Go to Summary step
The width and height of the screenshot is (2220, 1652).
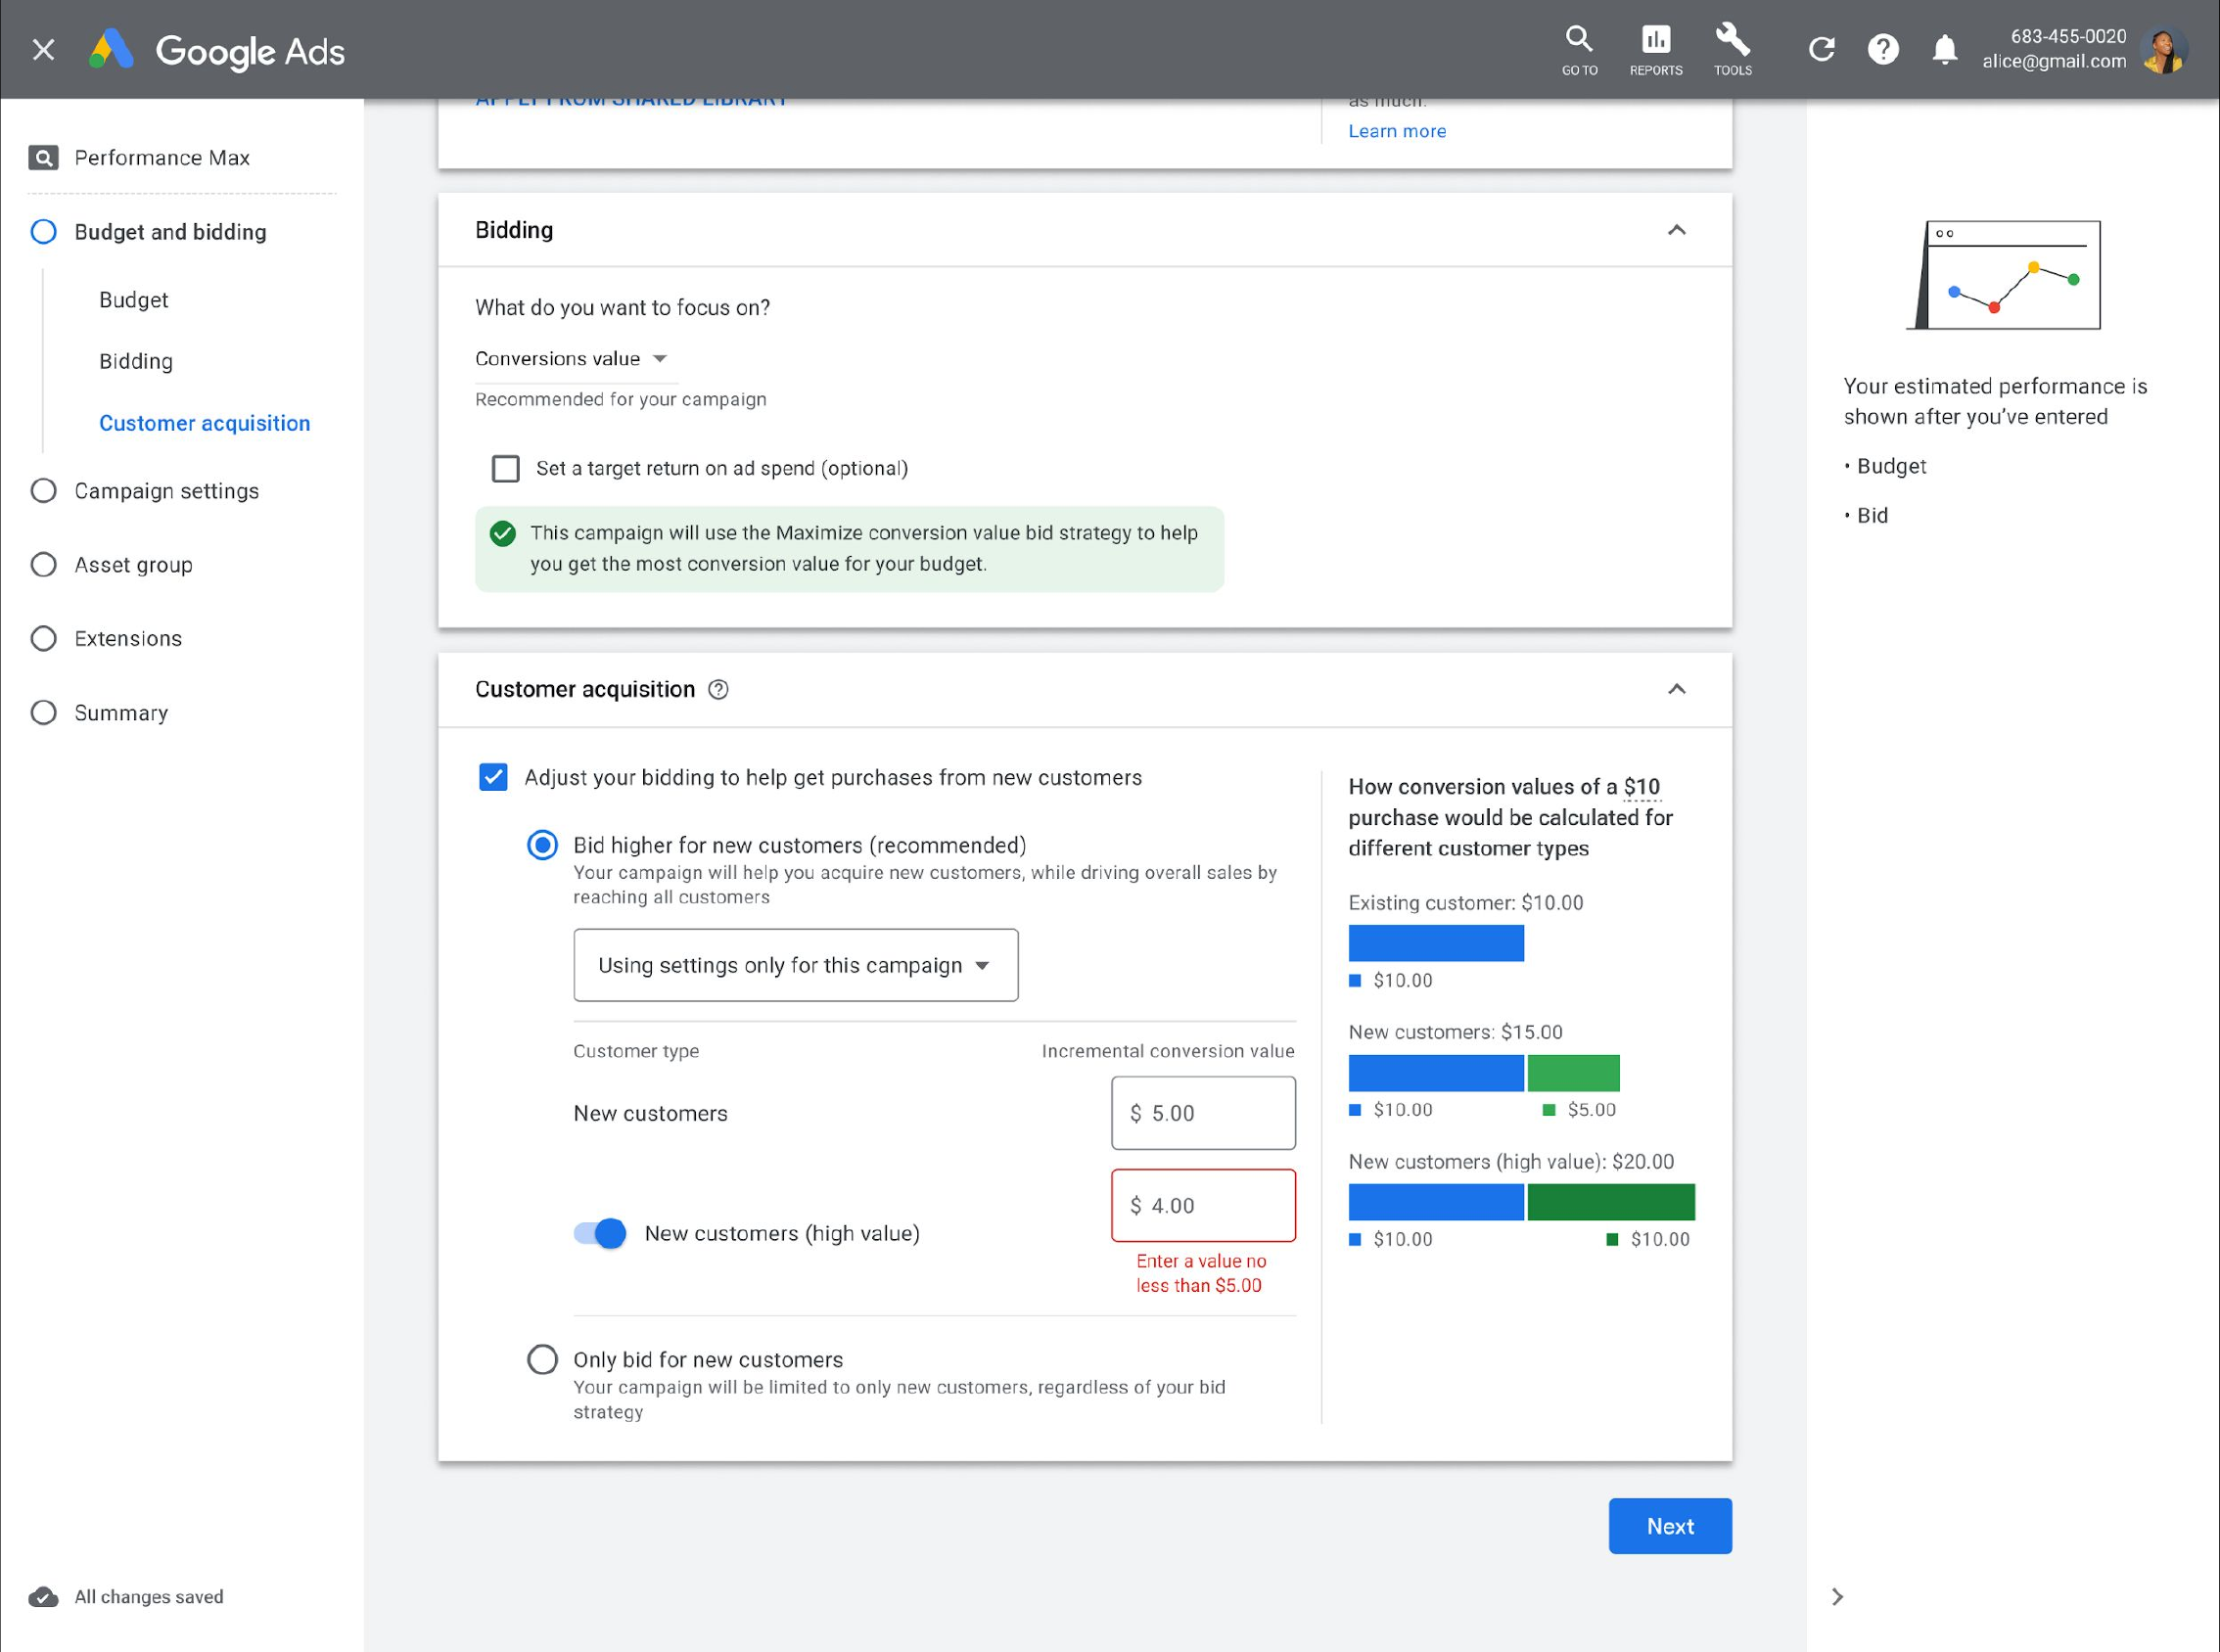(121, 713)
